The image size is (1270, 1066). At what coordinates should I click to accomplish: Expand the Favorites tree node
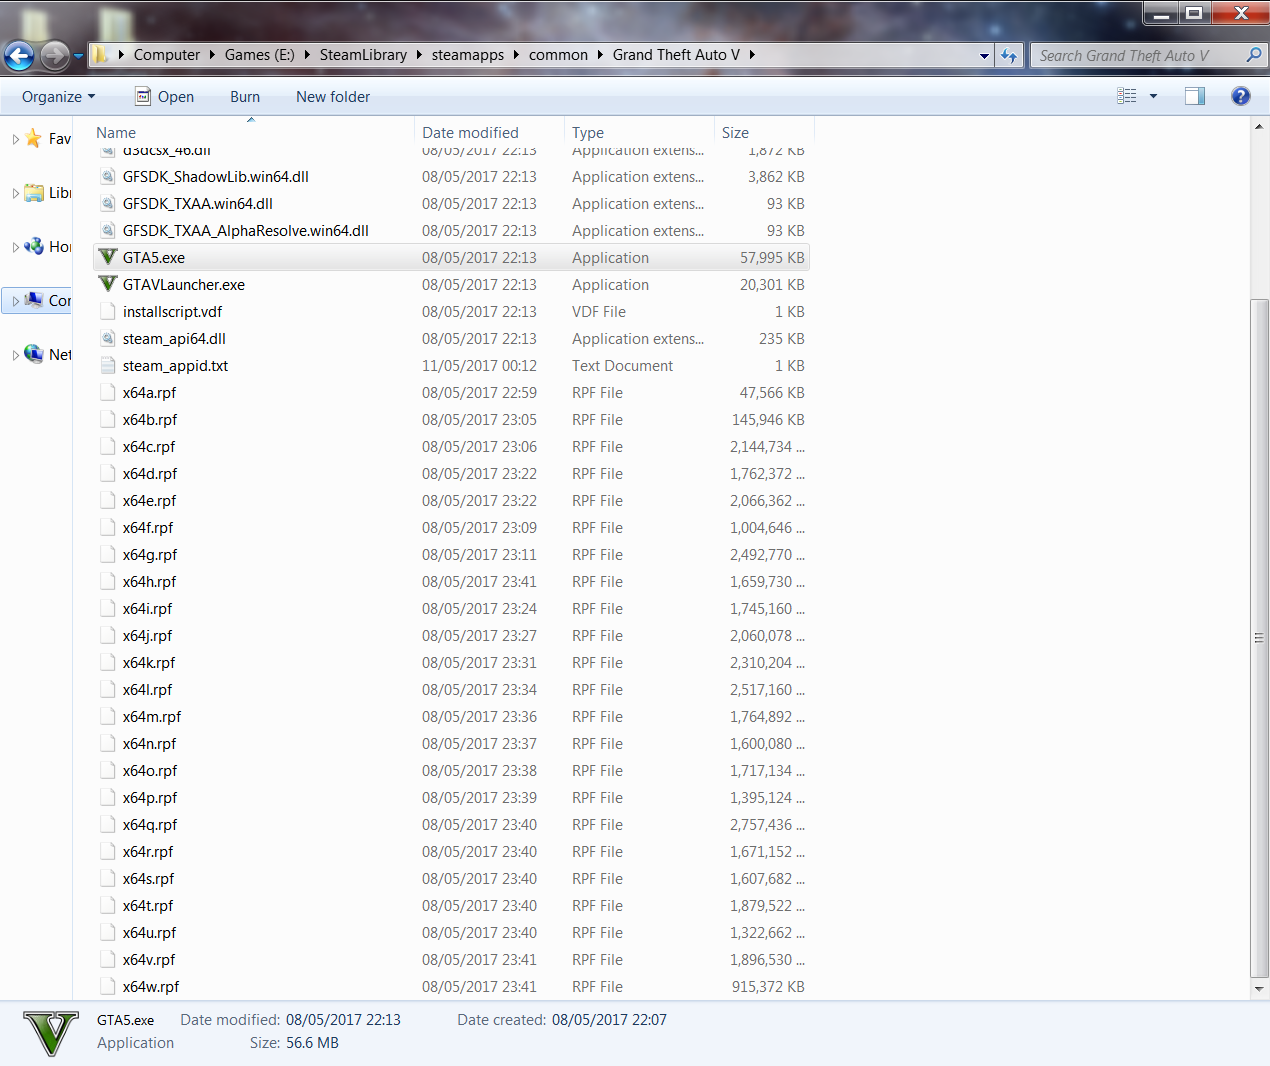click(x=15, y=139)
